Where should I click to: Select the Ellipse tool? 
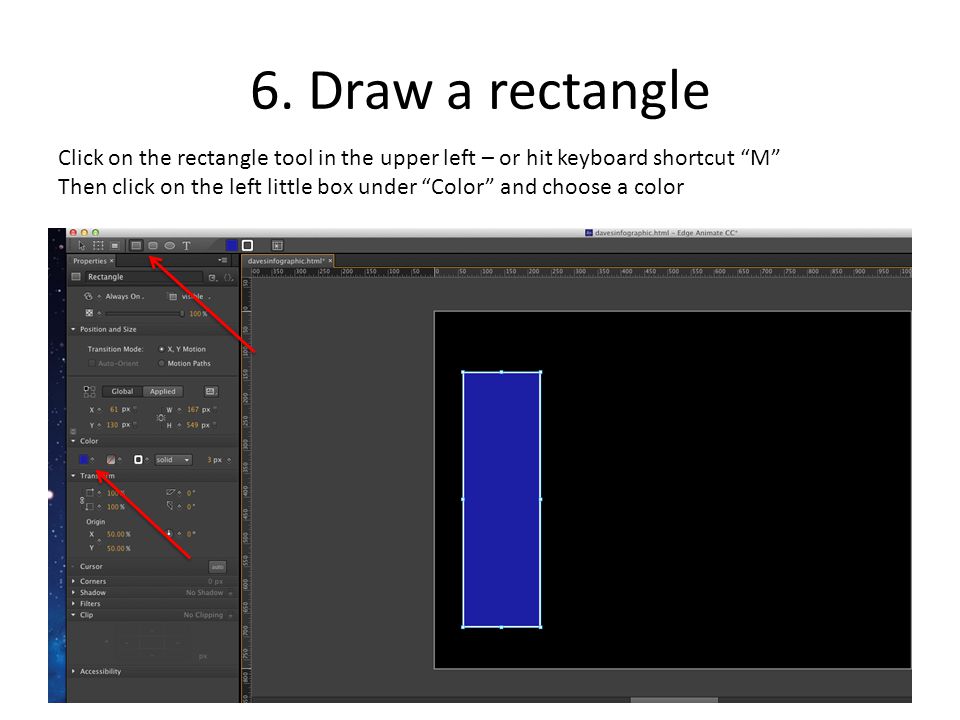click(170, 246)
